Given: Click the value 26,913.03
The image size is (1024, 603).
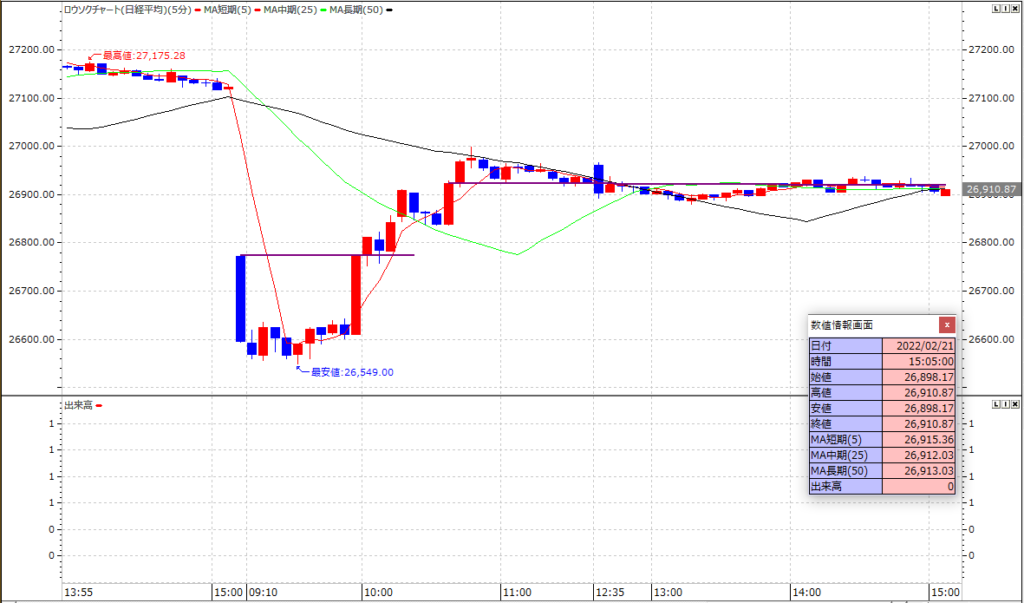Looking at the screenshot, I should point(919,471).
